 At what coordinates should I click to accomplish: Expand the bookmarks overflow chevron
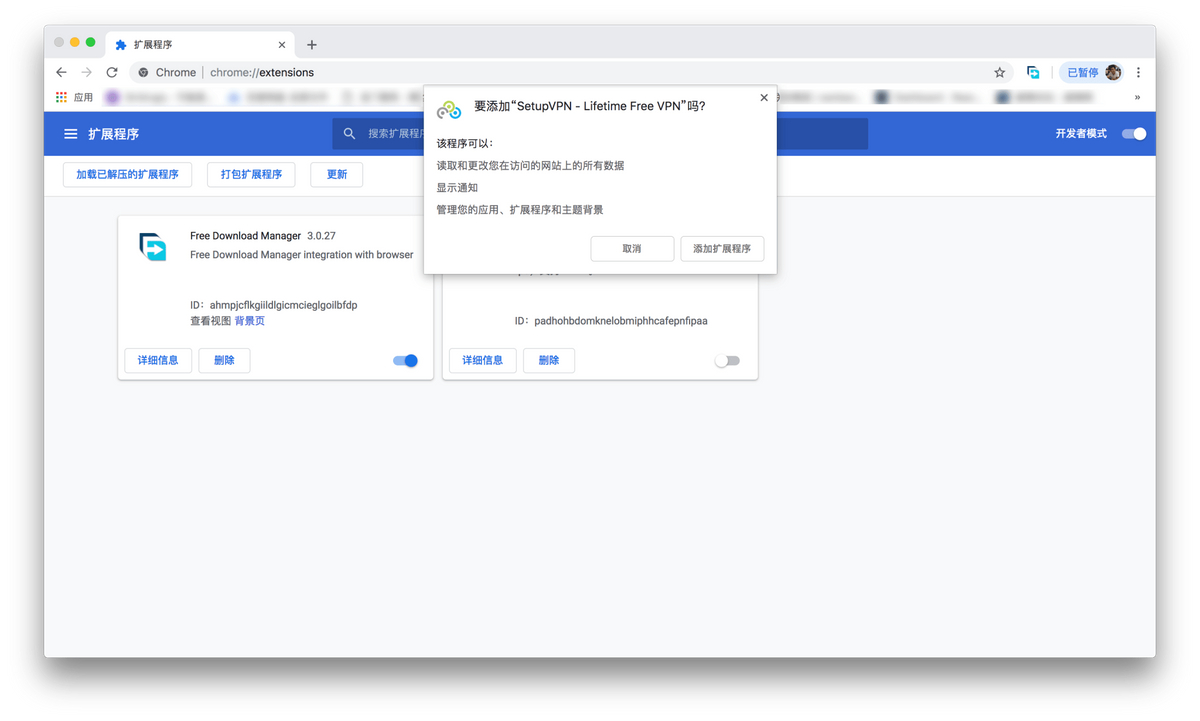pos(1137,97)
